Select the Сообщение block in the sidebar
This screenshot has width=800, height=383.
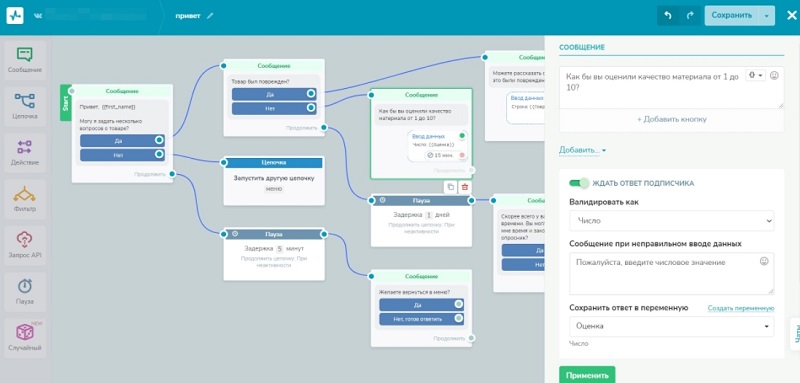(x=24, y=60)
